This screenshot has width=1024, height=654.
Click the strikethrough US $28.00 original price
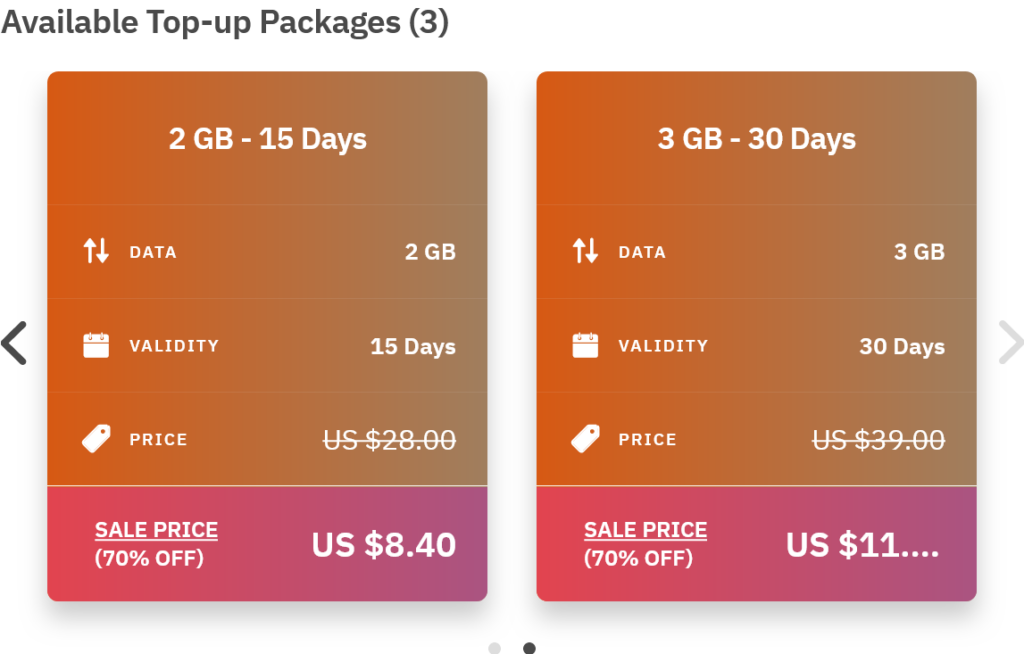coord(389,438)
